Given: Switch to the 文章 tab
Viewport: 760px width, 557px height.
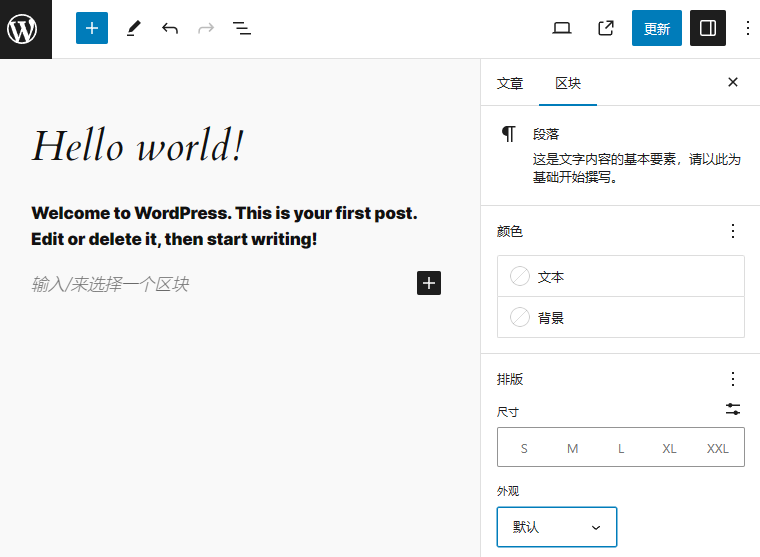Looking at the screenshot, I should click(x=510, y=83).
